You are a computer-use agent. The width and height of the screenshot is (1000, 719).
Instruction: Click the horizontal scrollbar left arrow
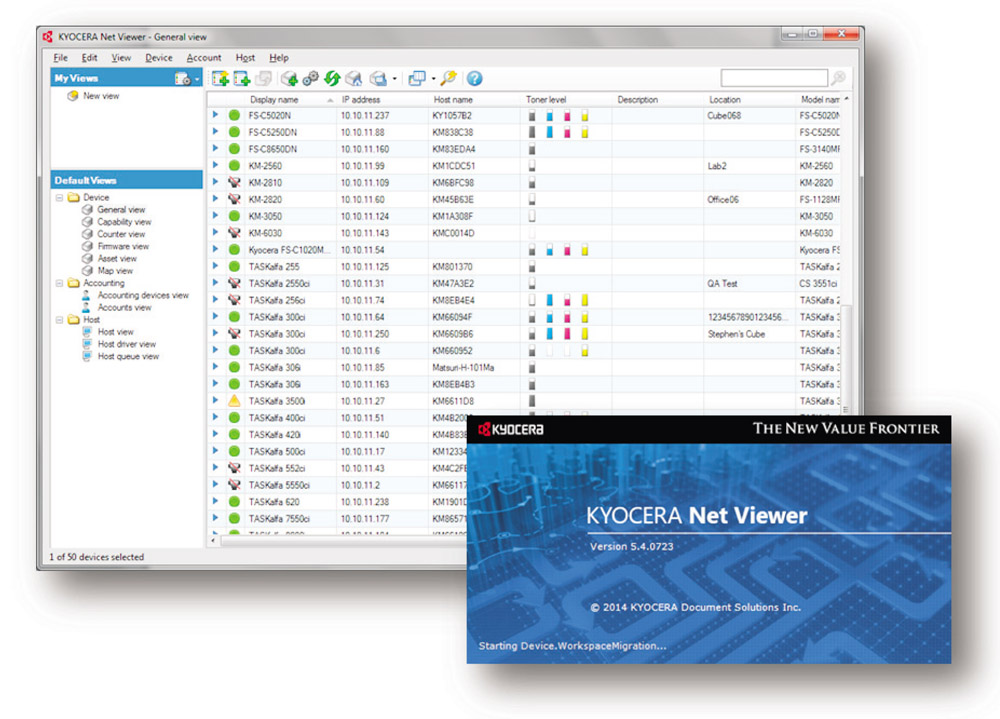pyautogui.click(x=213, y=540)
